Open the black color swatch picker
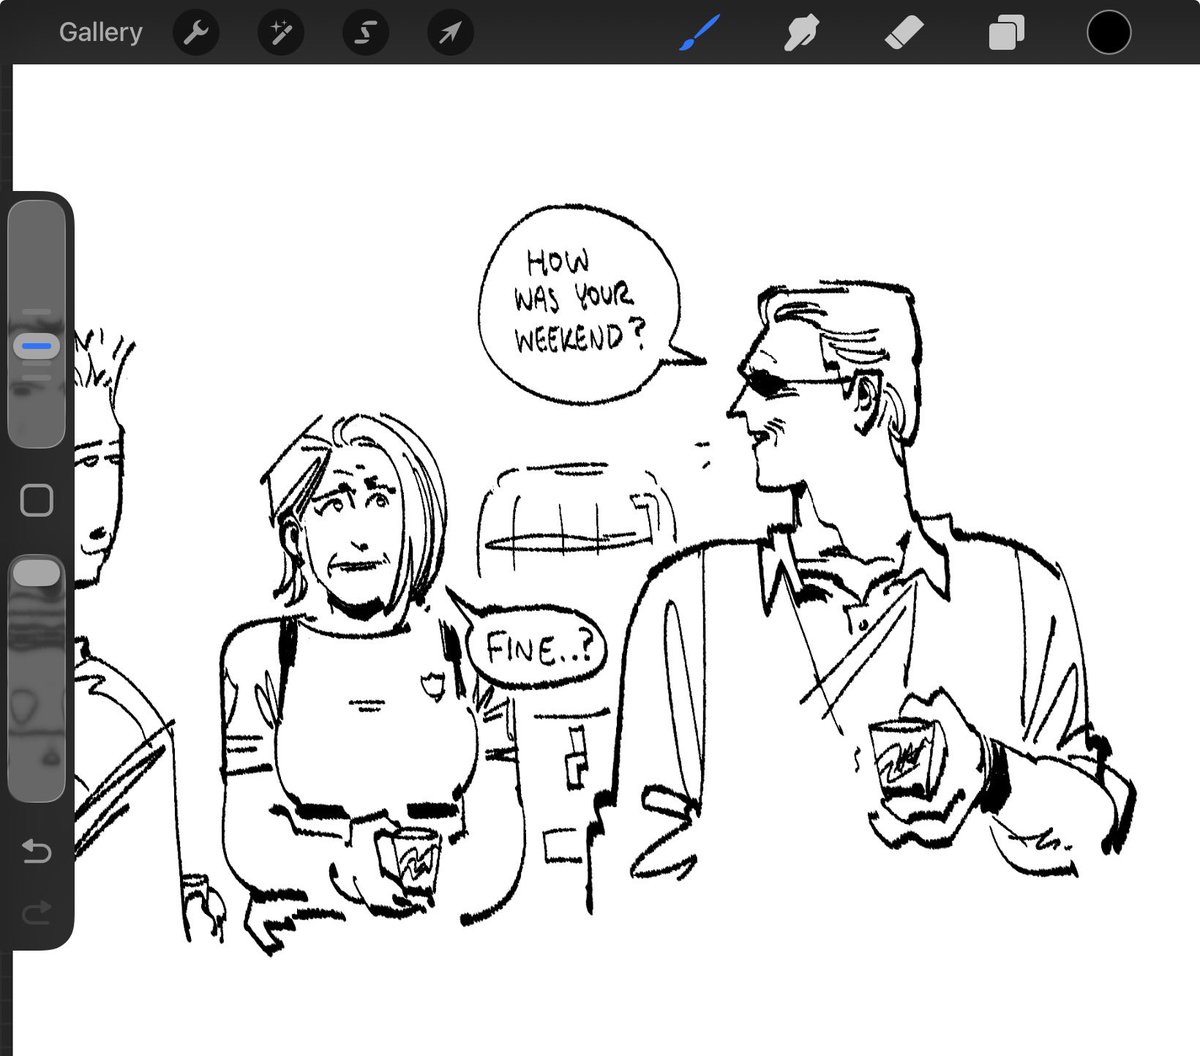 click(1109, 32)
